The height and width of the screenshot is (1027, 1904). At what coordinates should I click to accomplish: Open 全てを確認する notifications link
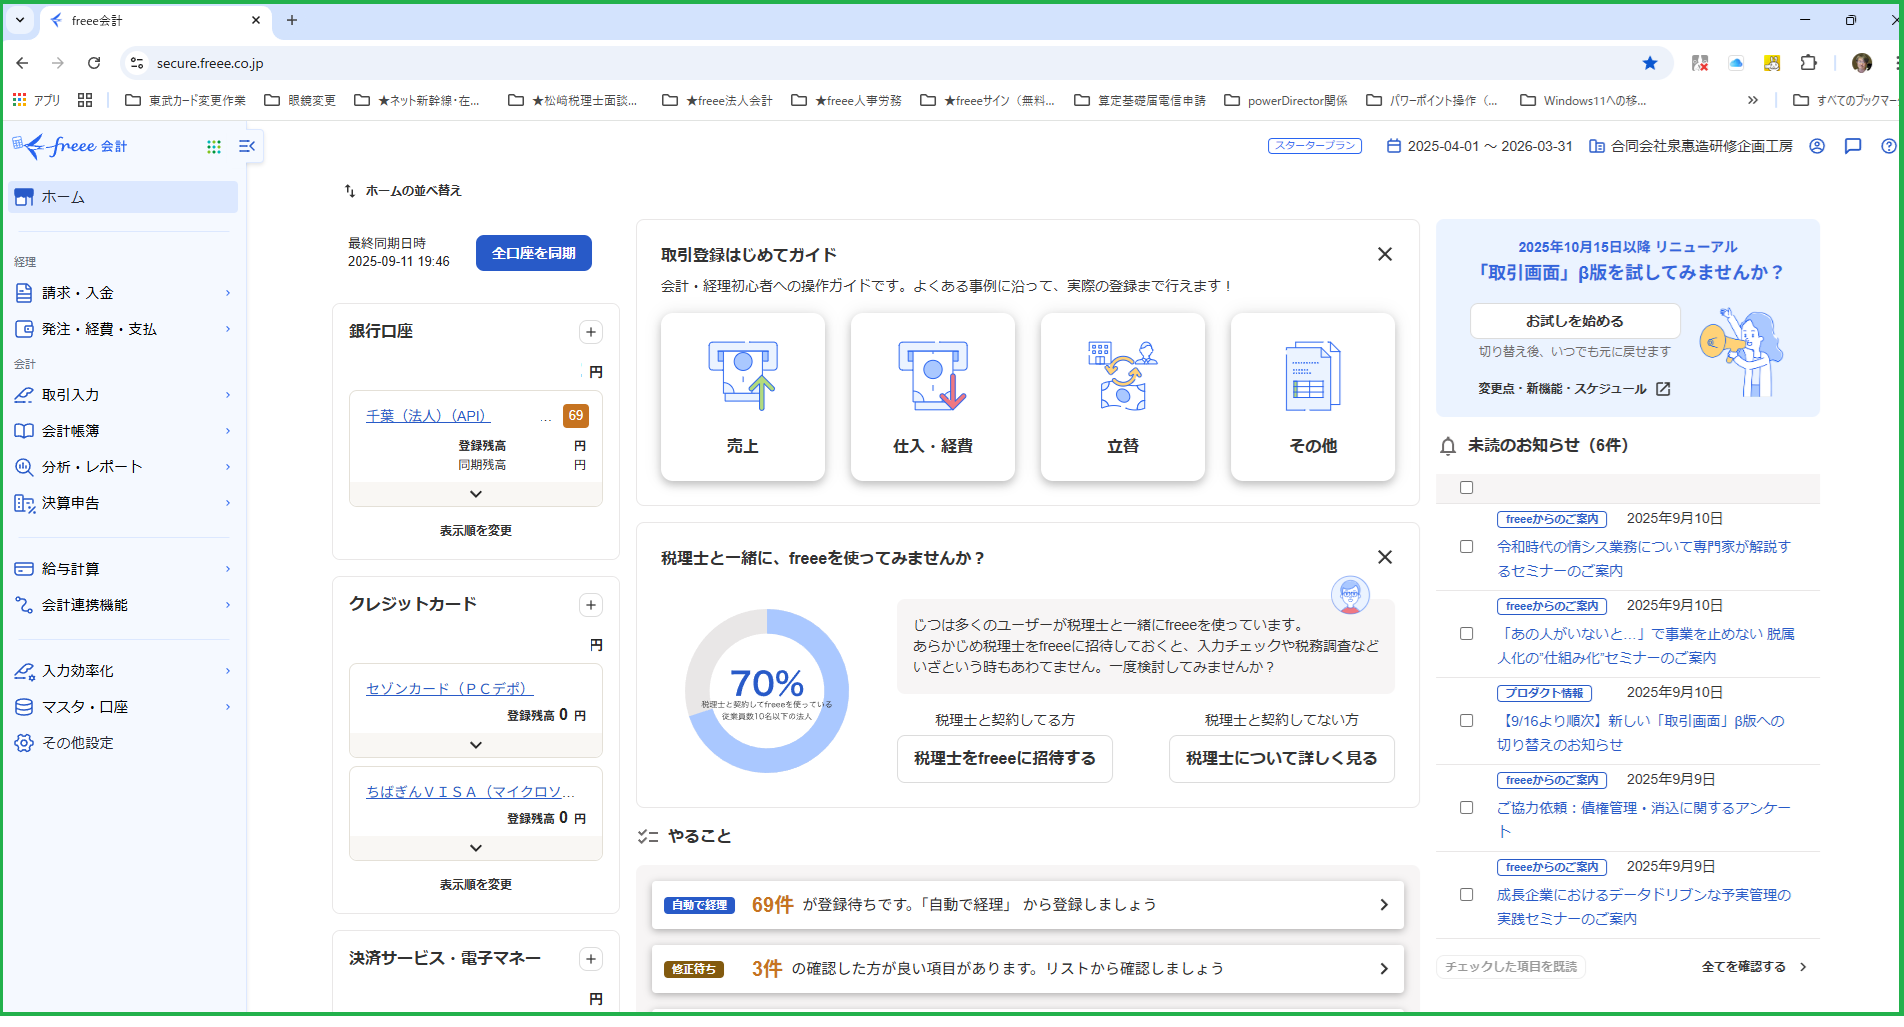(x=1754, y=967)
